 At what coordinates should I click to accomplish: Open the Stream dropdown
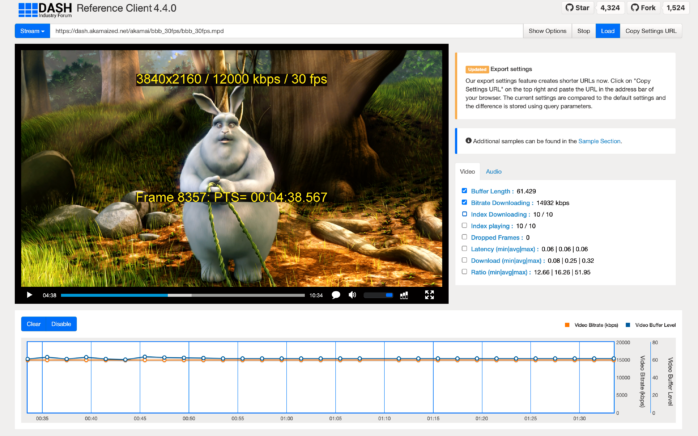point(32,31)
